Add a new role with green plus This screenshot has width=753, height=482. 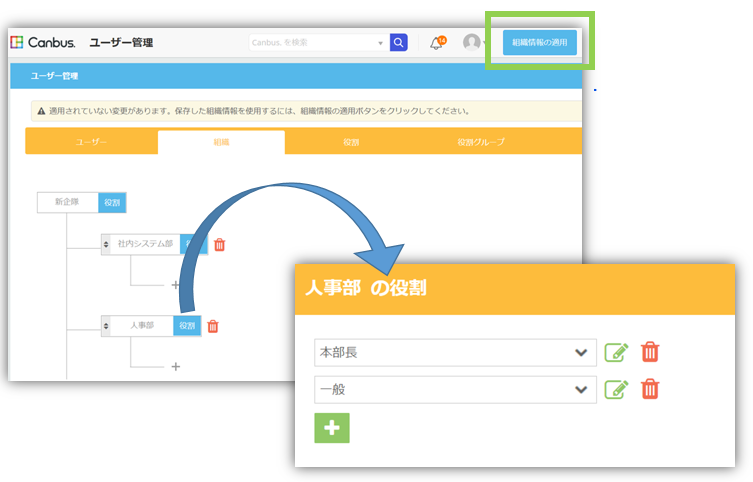click(x=332, y=428)
